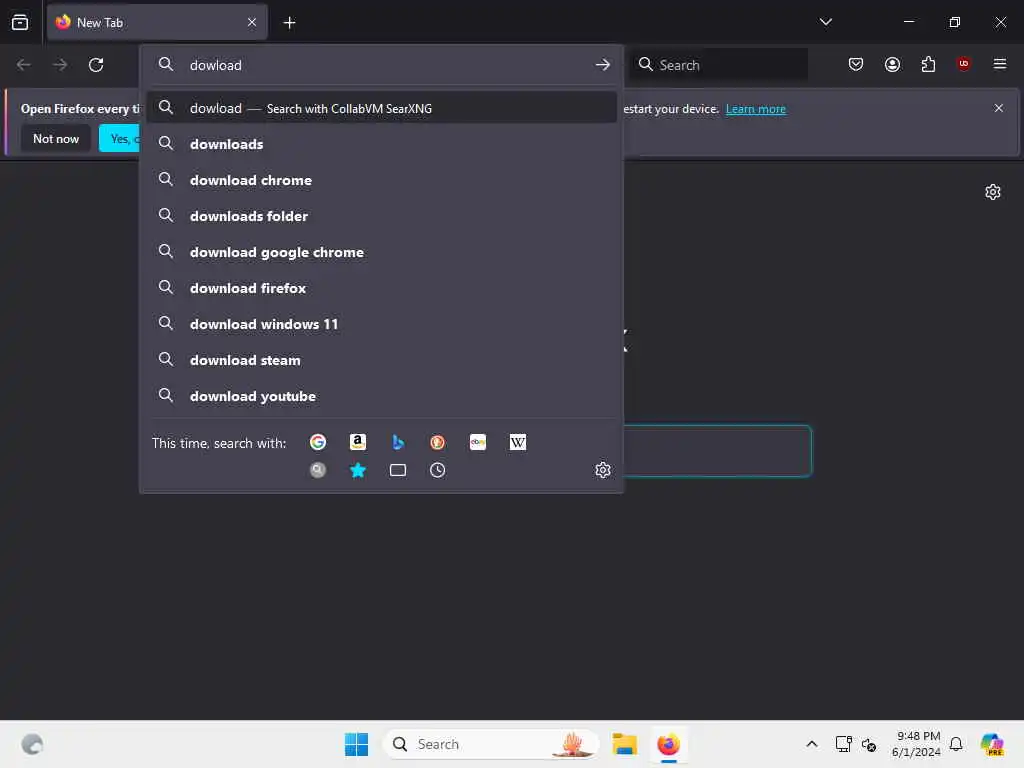Click the Firefox taskbar icon

pos(668,744)
